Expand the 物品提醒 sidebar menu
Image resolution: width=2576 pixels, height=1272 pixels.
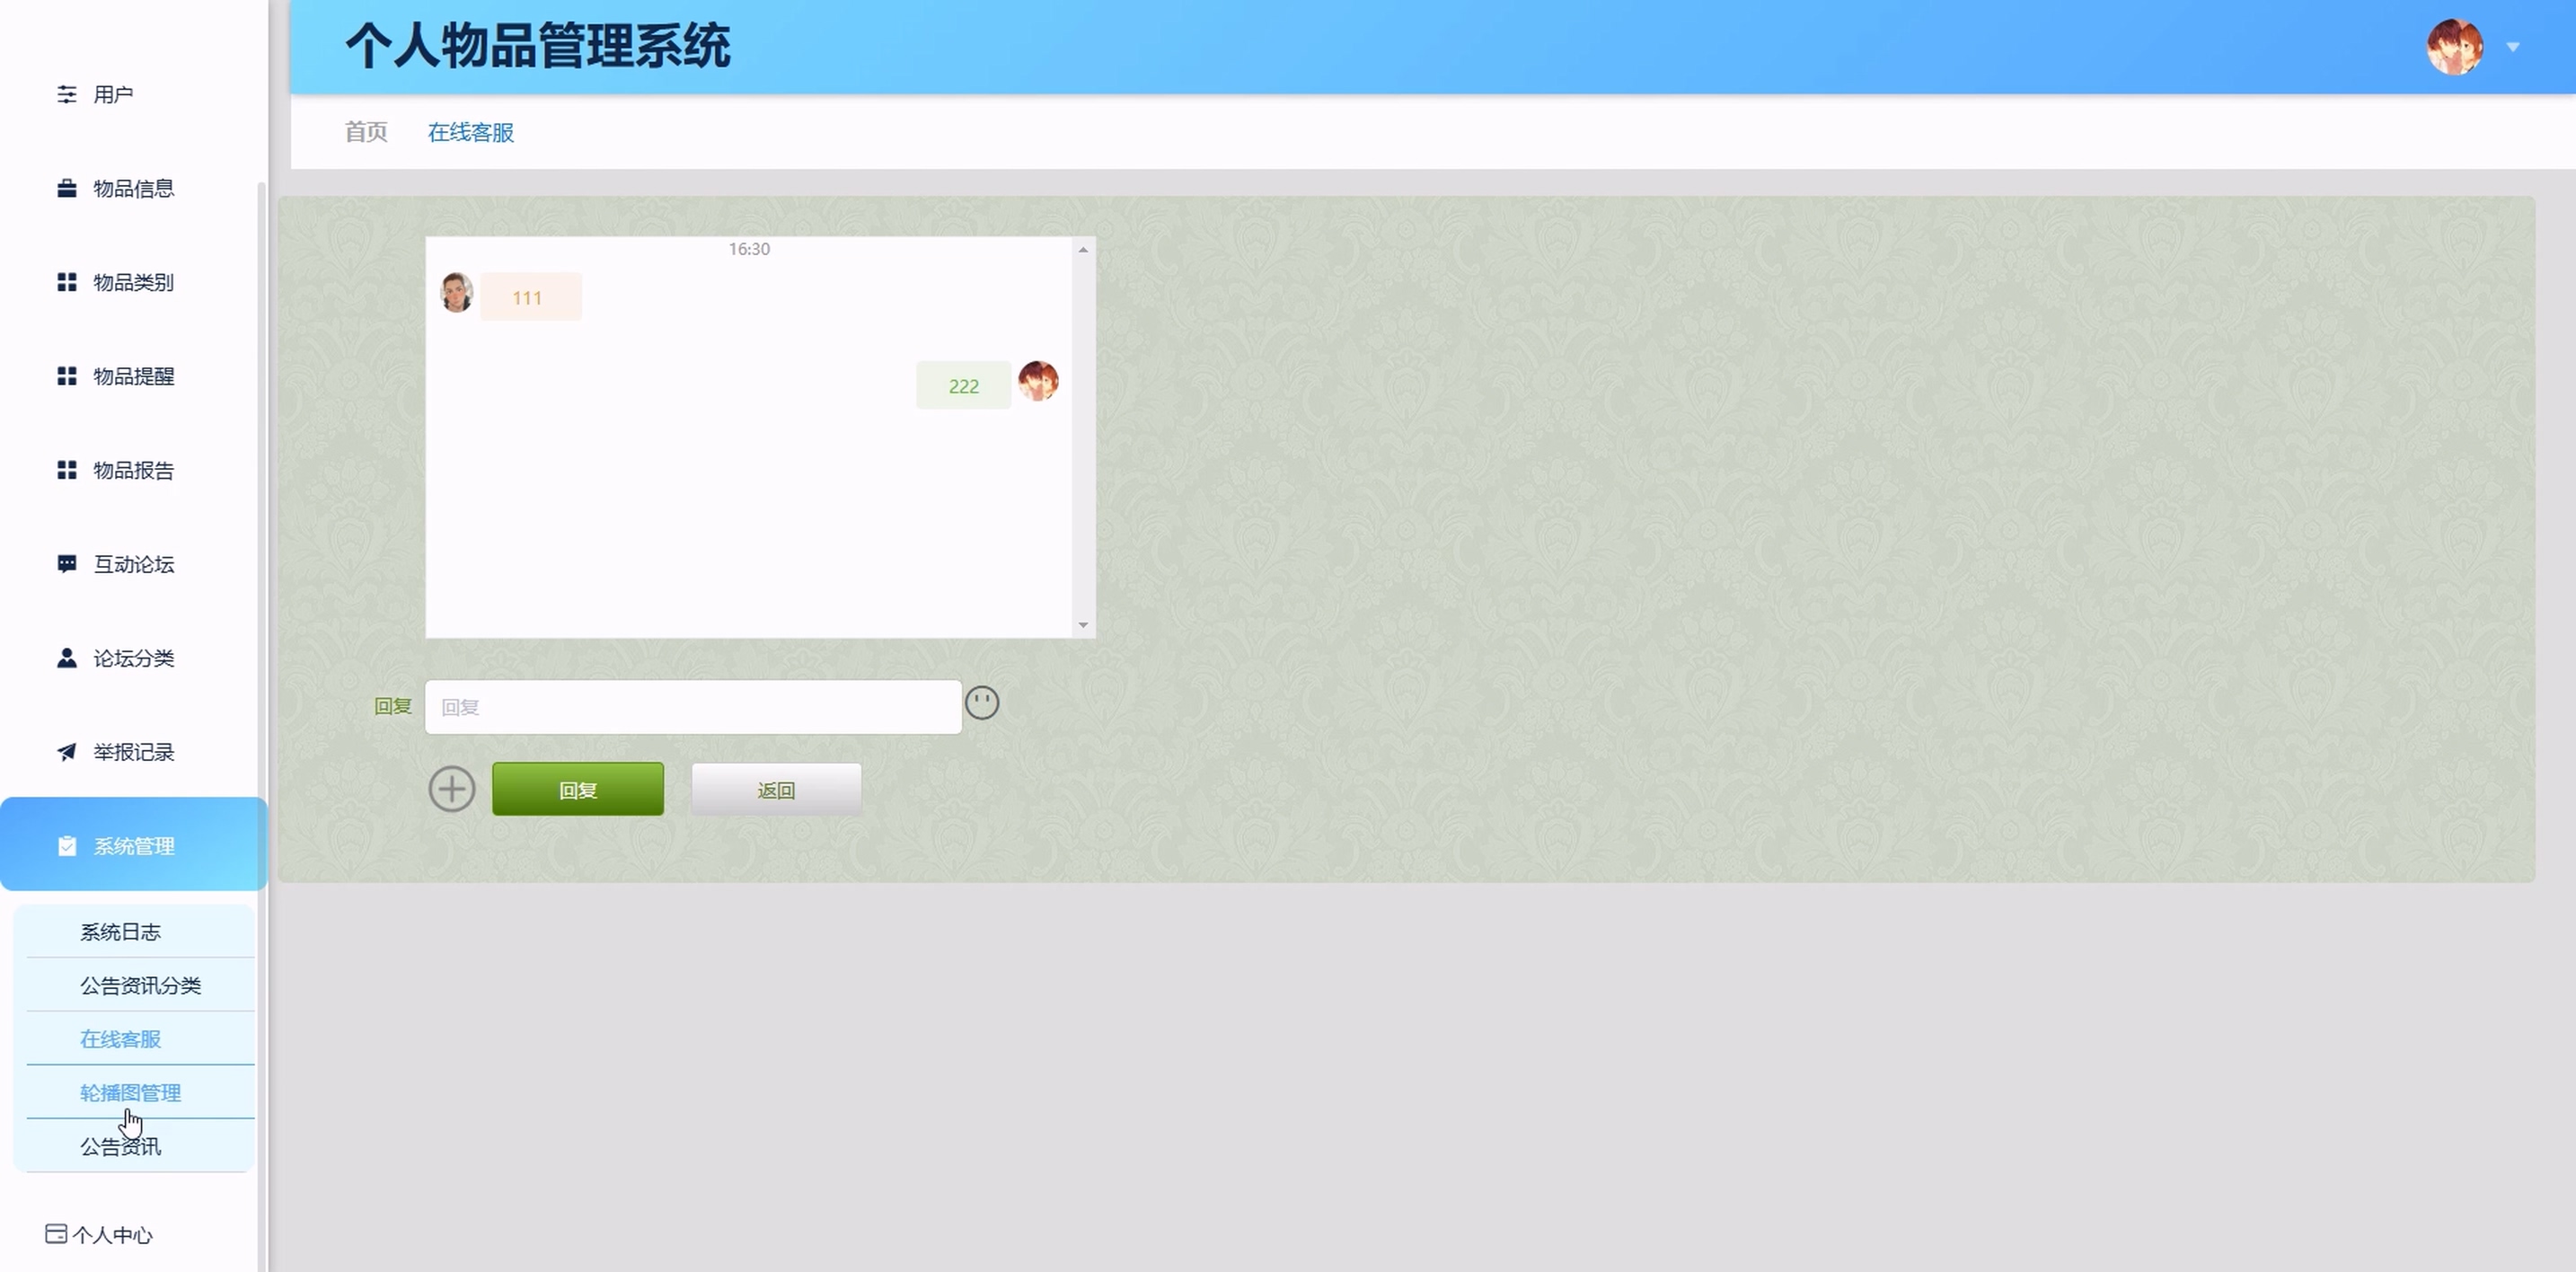pyautogui.click(x=133, y=376)
